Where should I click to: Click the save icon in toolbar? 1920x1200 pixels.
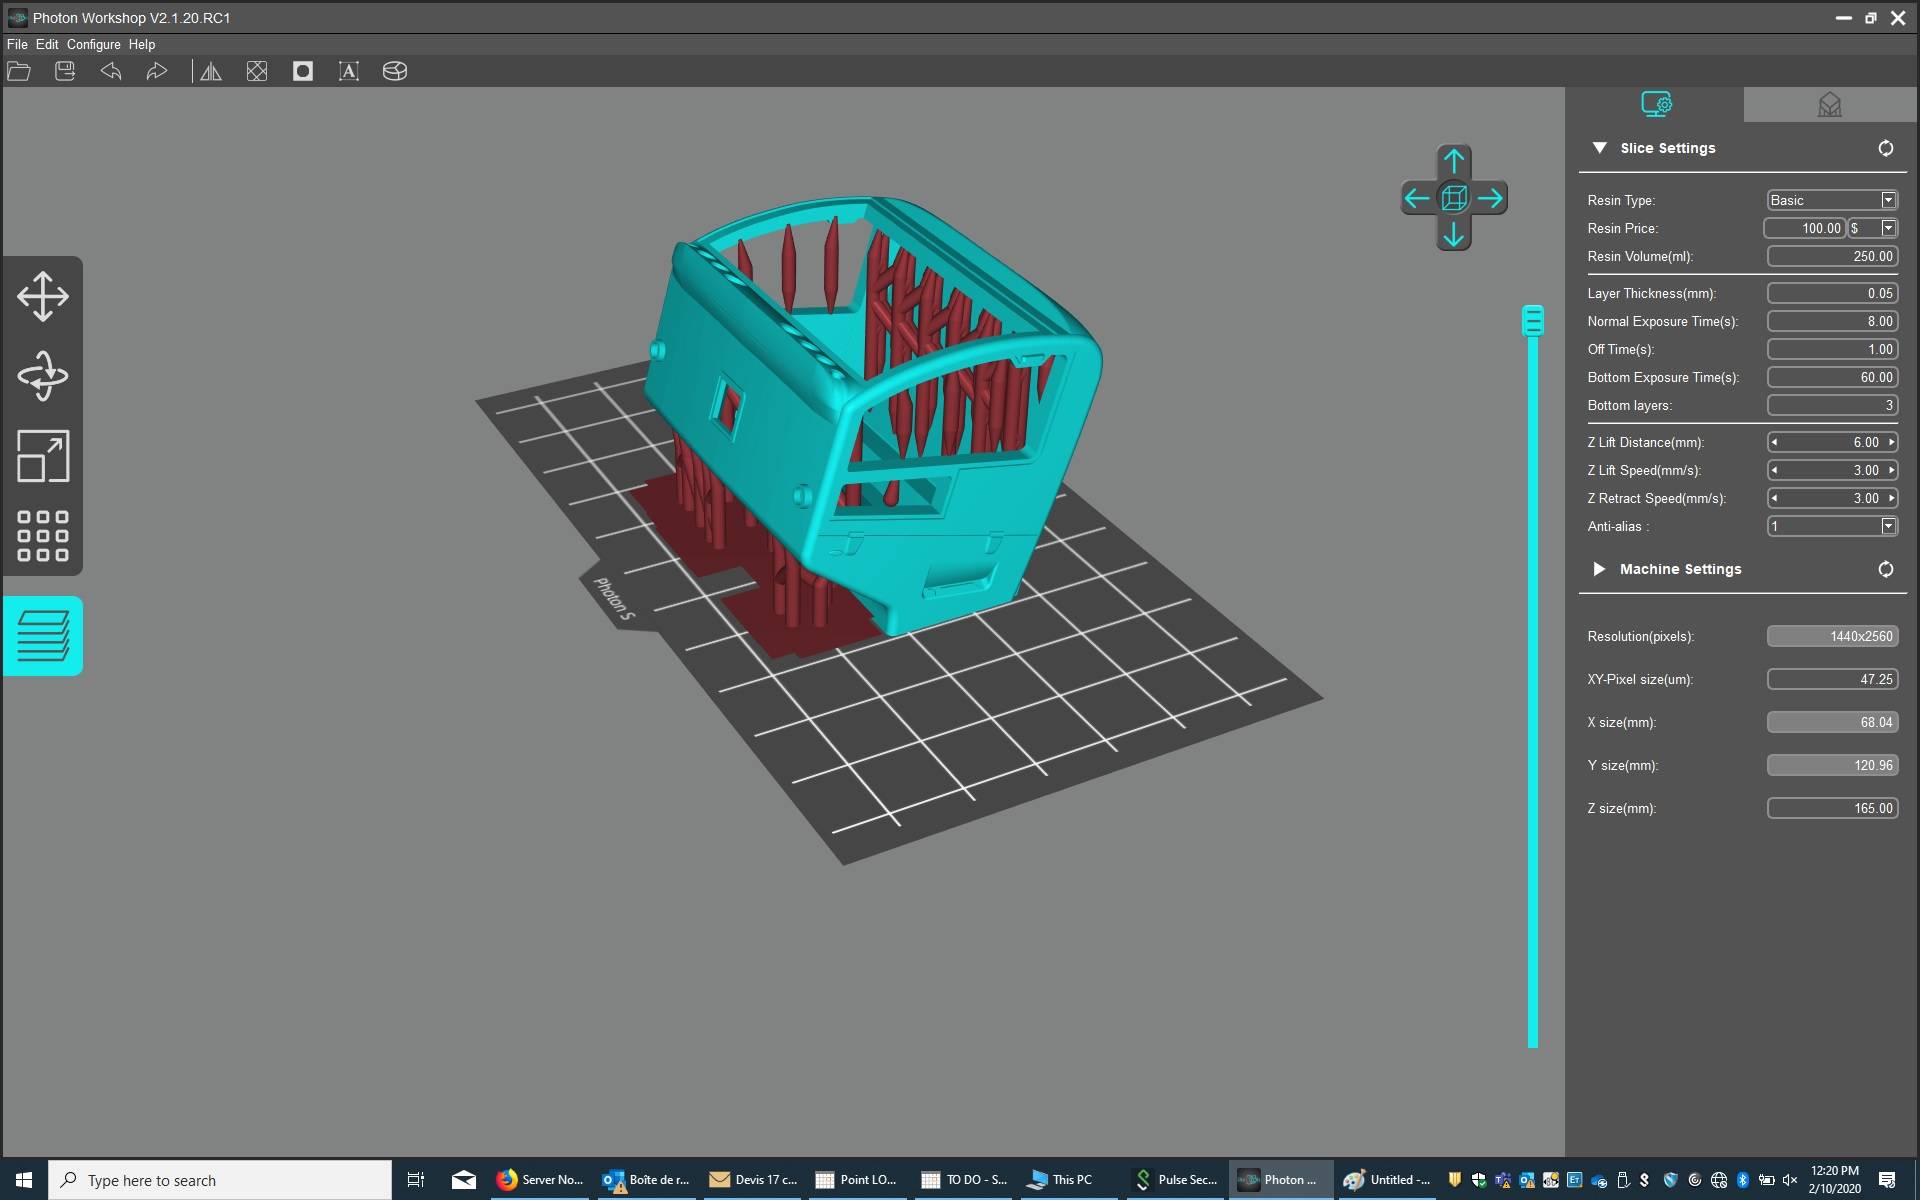coord(65,71)
